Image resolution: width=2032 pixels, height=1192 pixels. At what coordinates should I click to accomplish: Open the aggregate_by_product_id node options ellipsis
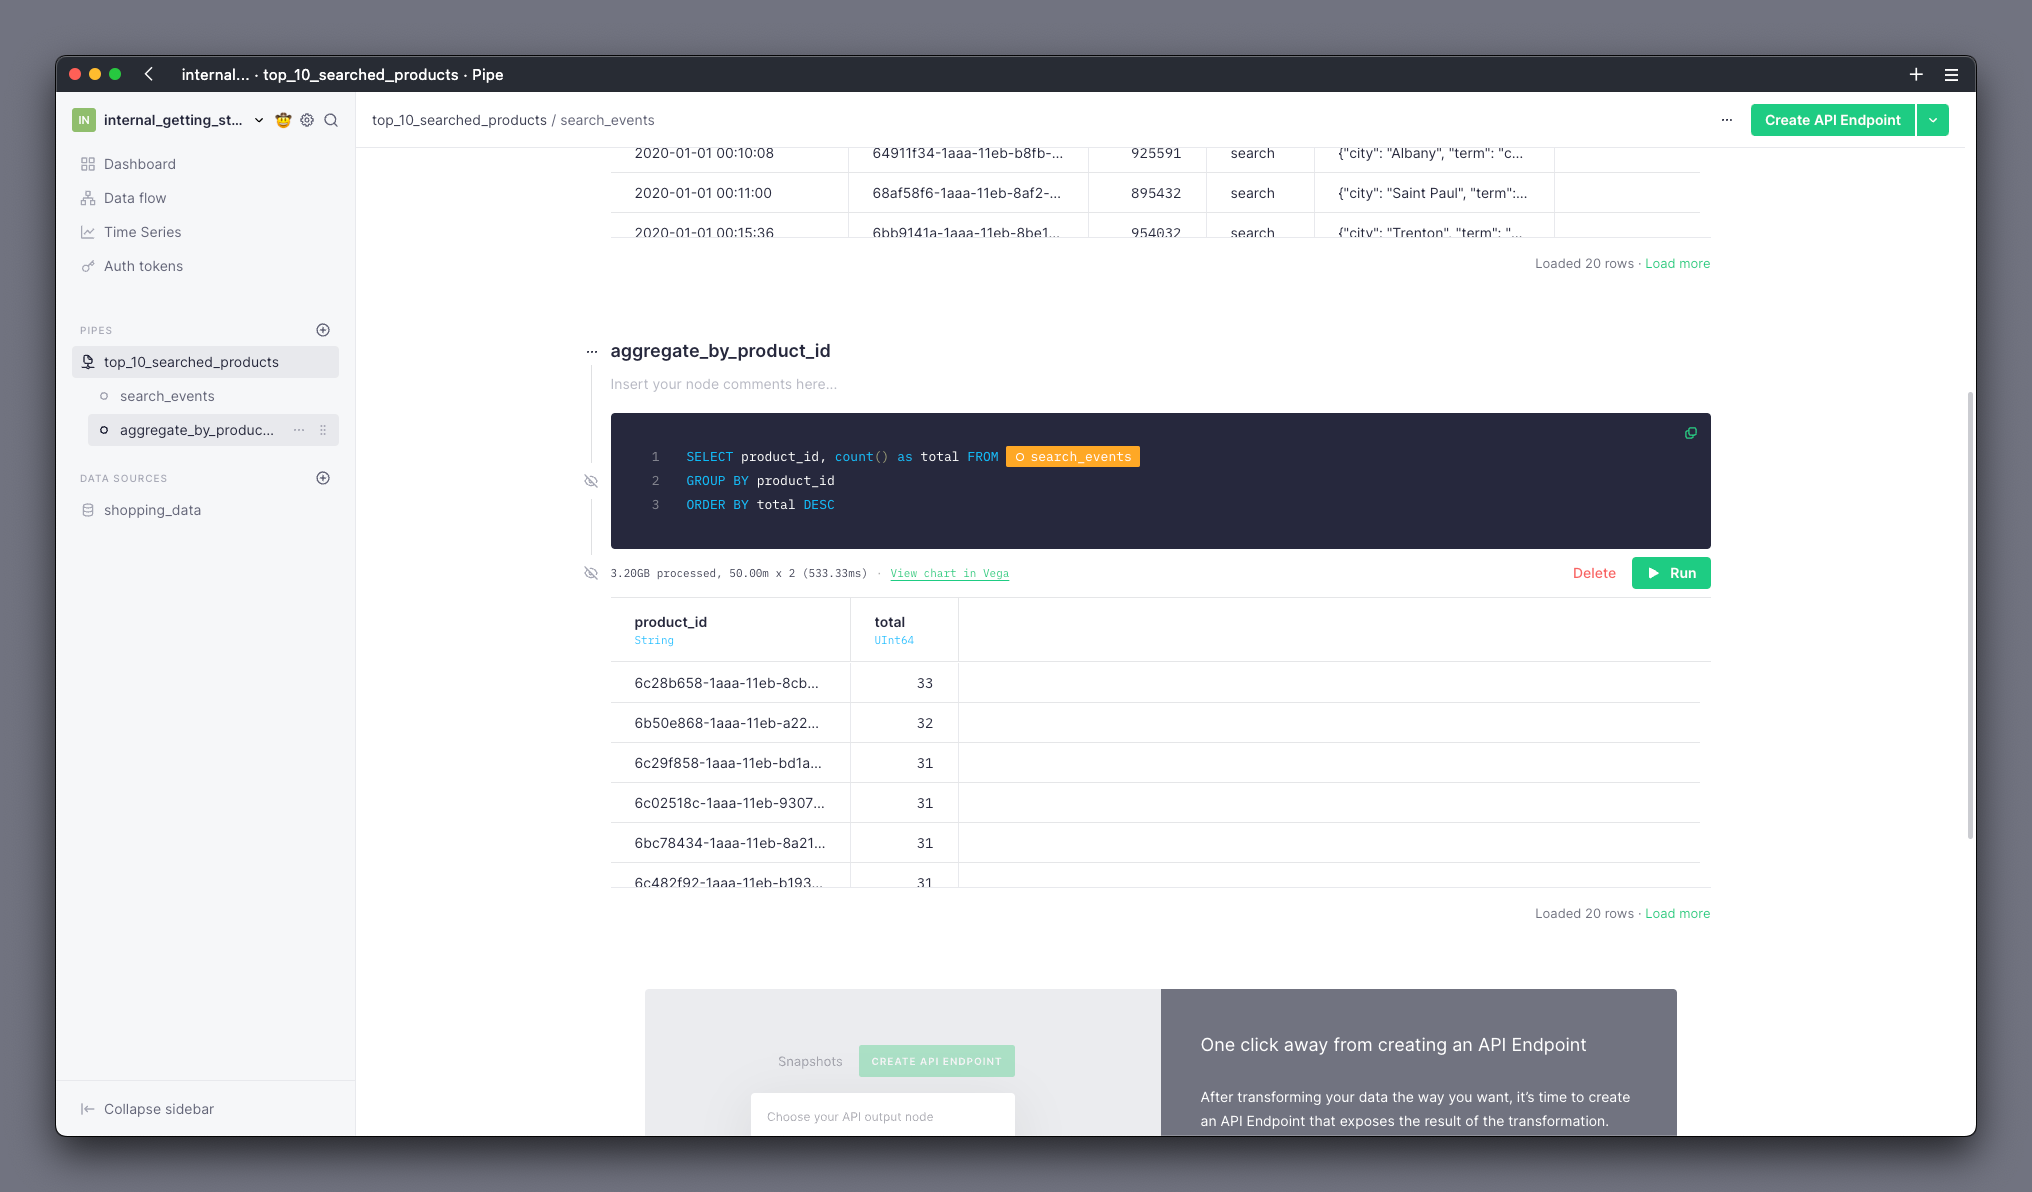pyautogui.click(x=592, y=352)
